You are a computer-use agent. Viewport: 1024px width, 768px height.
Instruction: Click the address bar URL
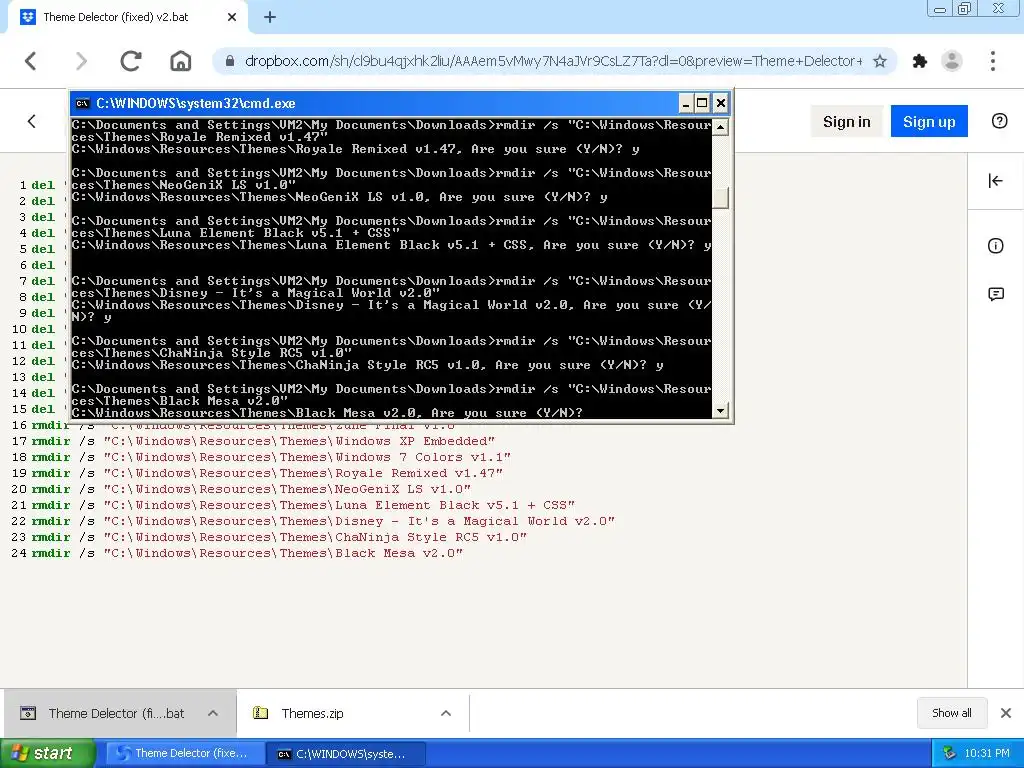552,61
